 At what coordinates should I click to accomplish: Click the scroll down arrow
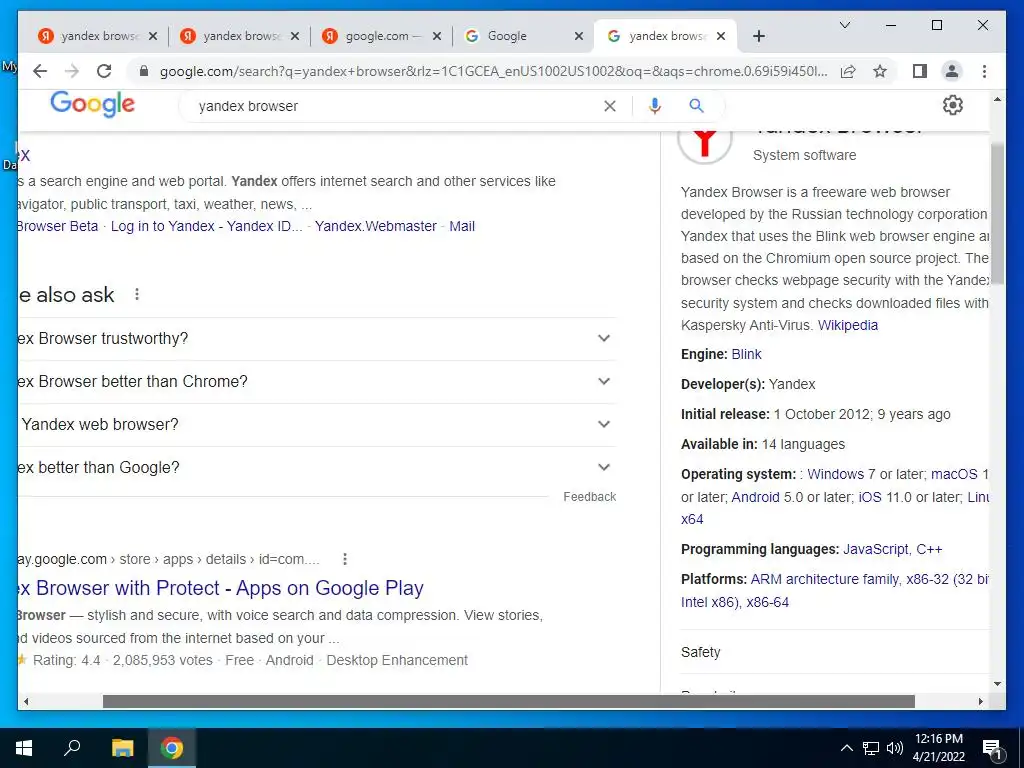click(997, 684)
